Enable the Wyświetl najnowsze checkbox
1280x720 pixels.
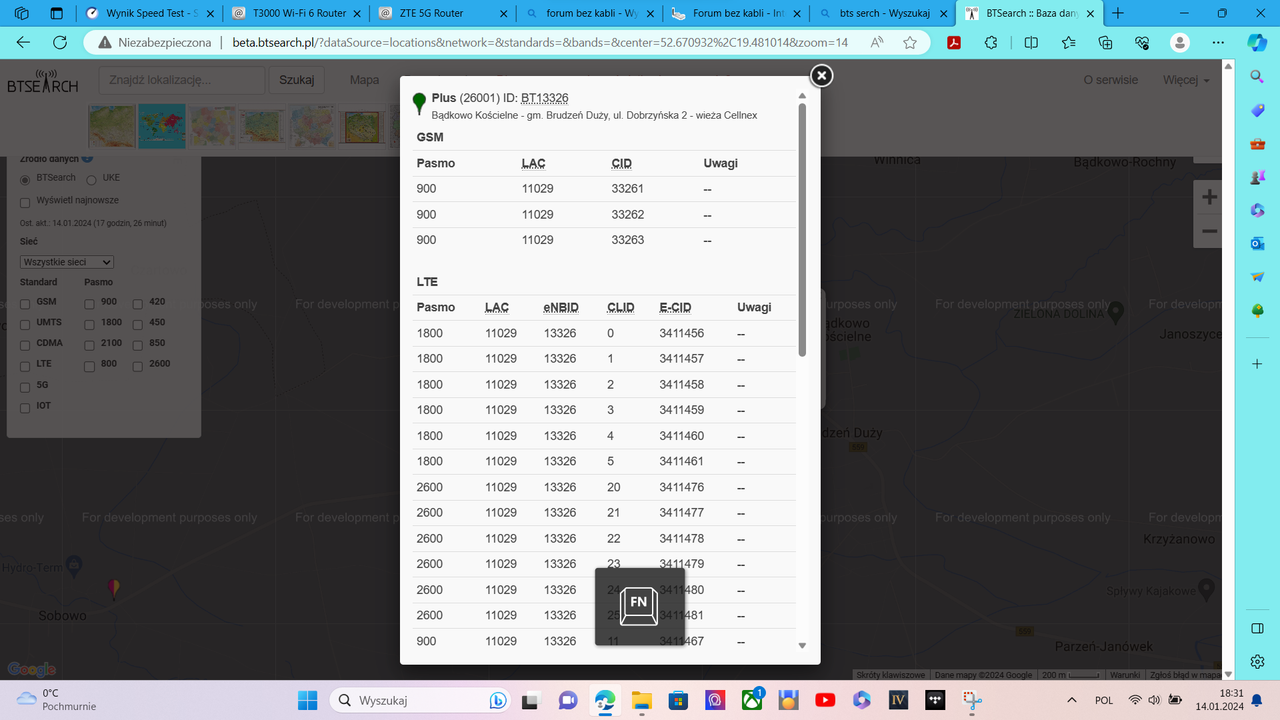(x=26, y=201)
